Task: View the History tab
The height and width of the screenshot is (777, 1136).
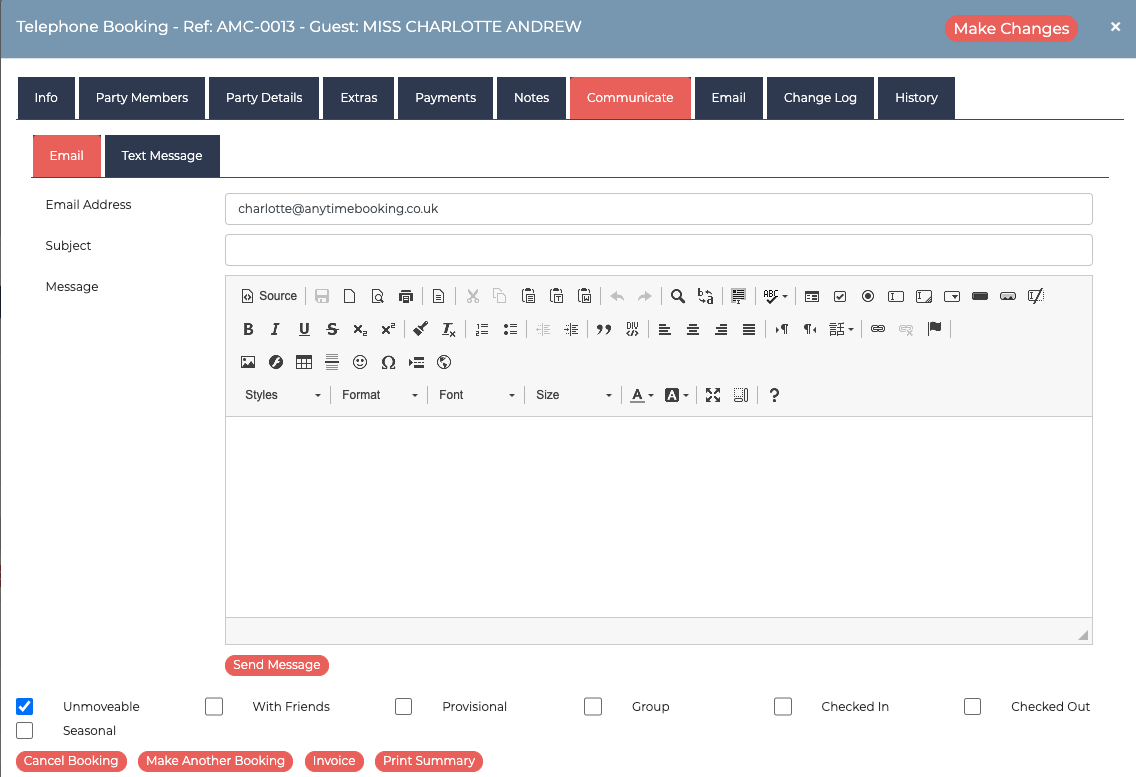Action: pyautogui.click(x=916, y=98)
